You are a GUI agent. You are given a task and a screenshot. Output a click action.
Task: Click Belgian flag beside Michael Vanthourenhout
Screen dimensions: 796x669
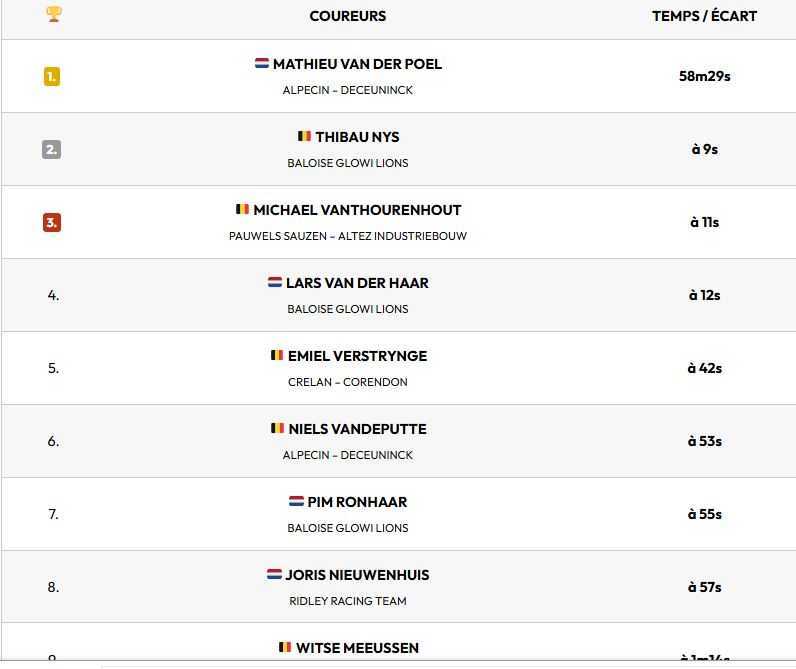pos(242,209)
